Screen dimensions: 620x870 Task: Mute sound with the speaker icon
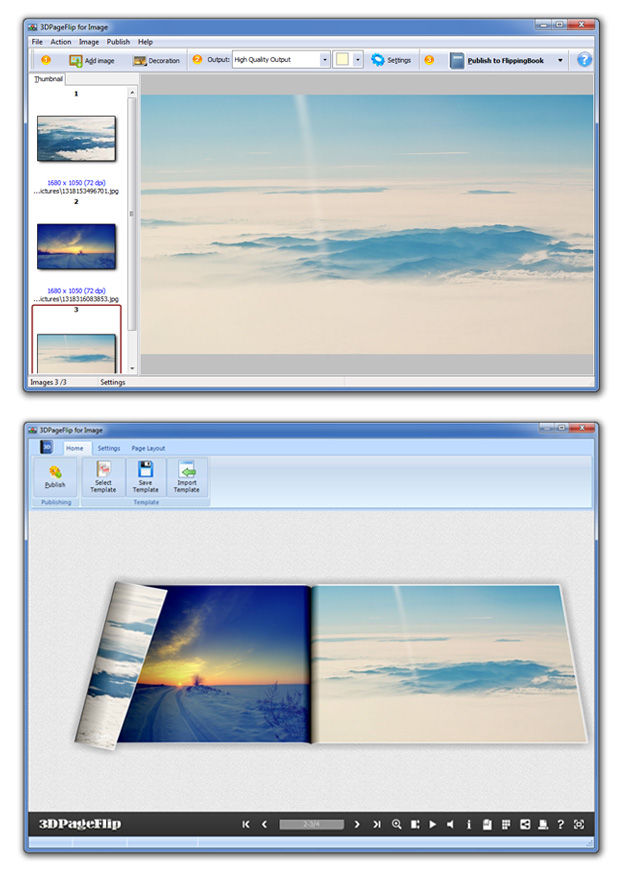[x=450, y=825]
